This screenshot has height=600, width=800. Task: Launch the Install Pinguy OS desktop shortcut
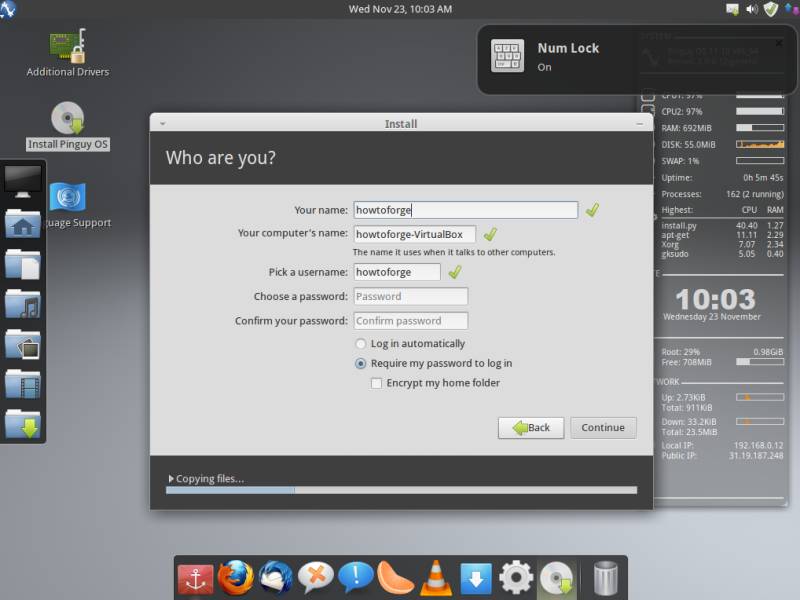68,126
